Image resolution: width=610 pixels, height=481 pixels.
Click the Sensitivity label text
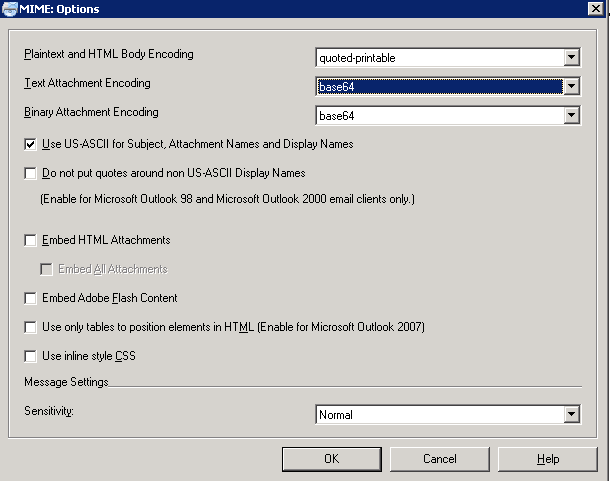(49, 411)
